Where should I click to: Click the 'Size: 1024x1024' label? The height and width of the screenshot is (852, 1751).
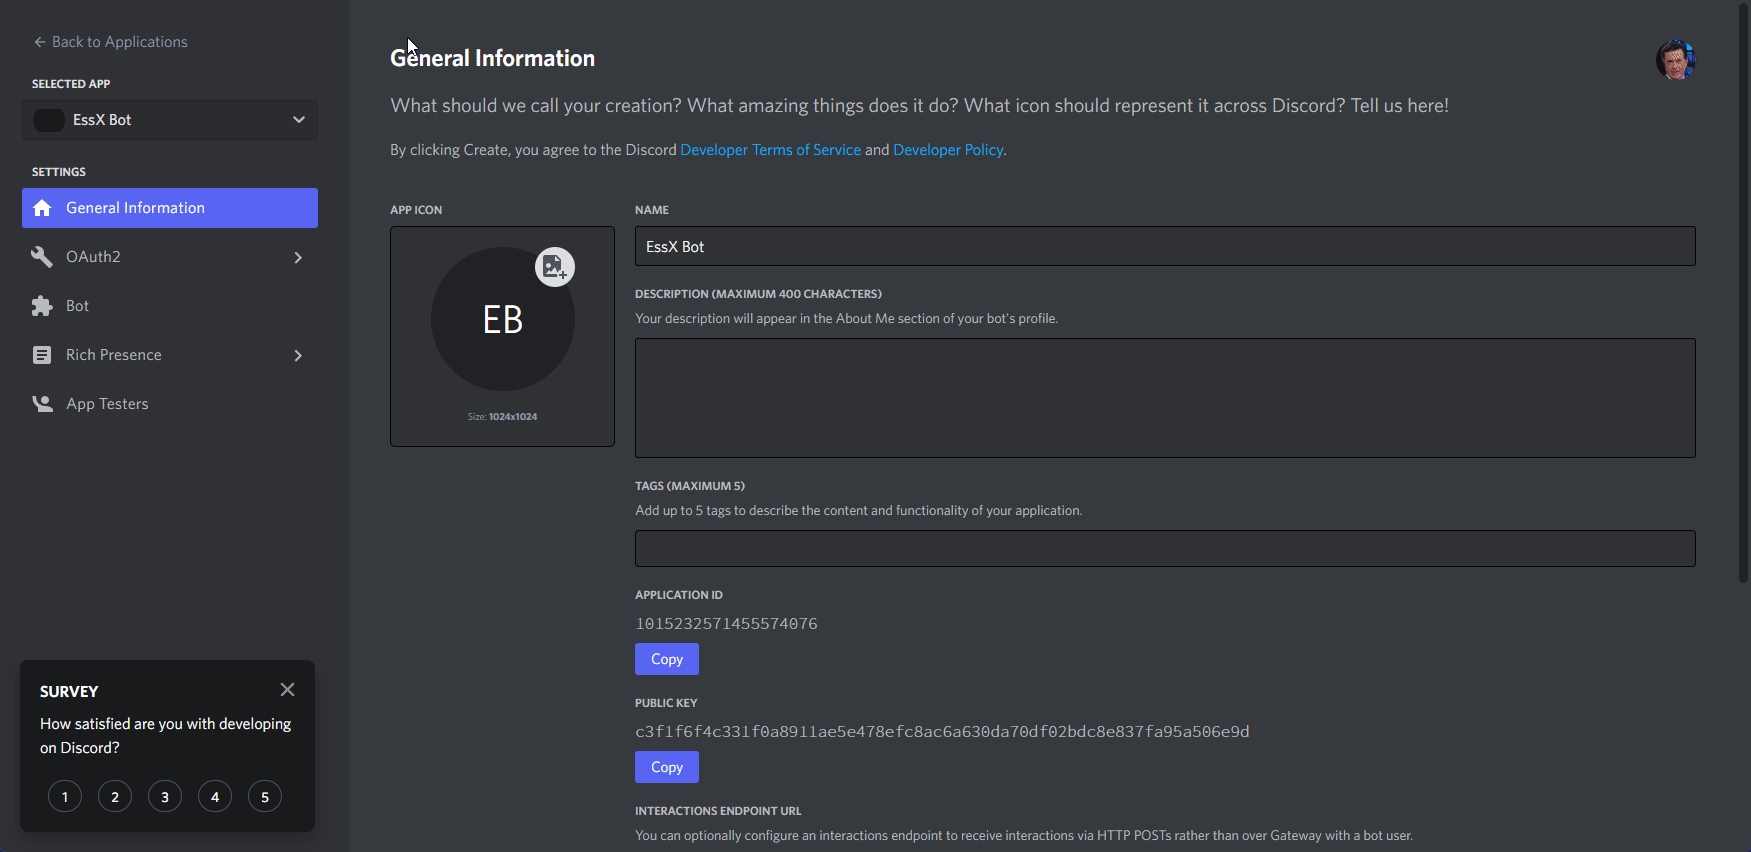pos(502,417)
